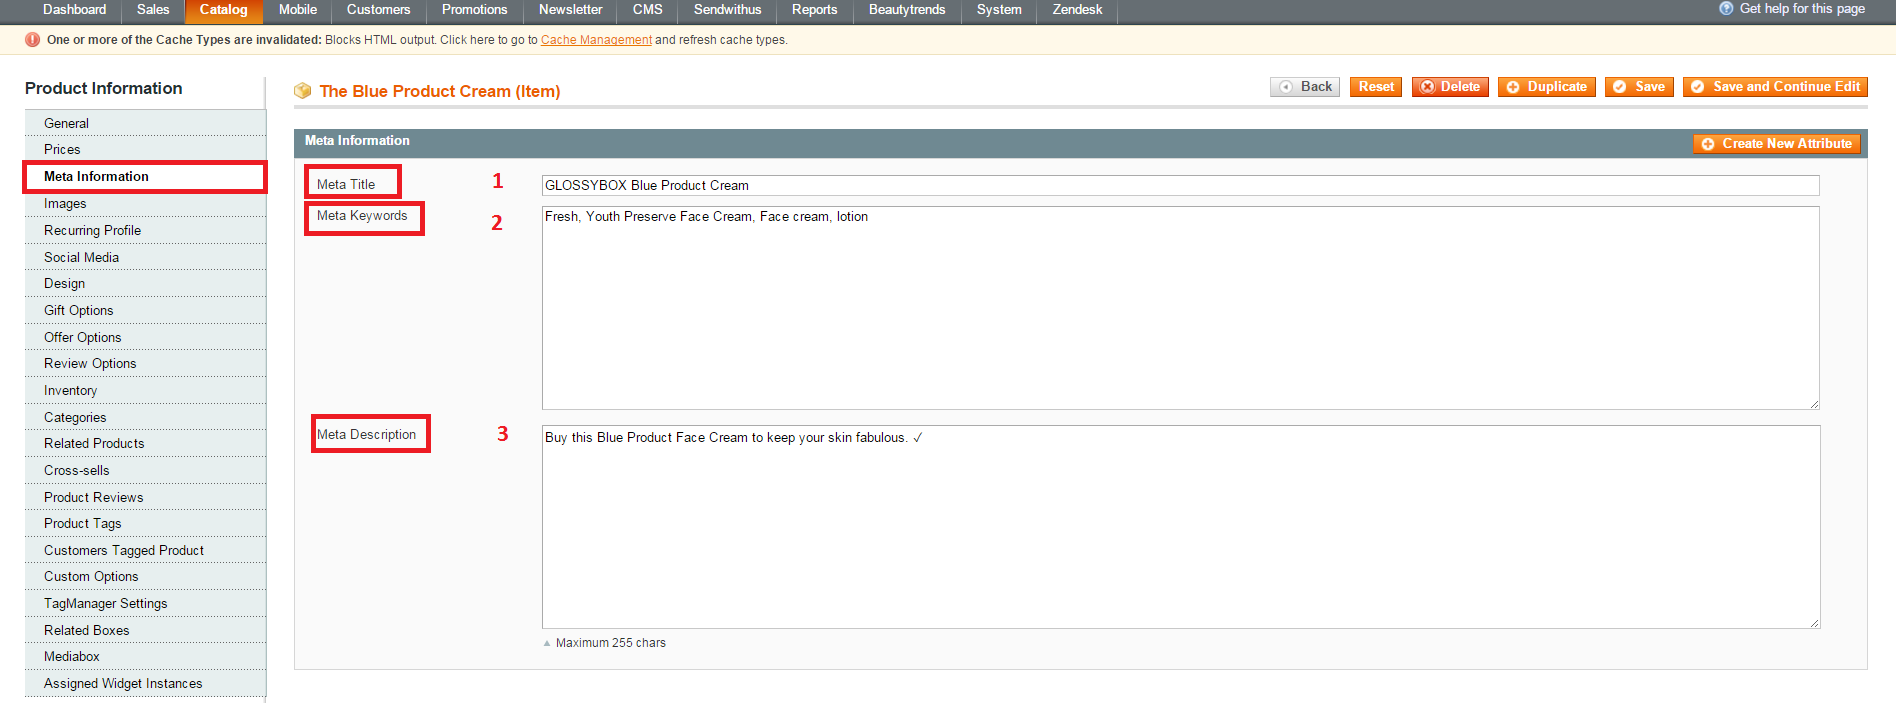This screenshot has height=704, width=1896.
Task: Select the Categories tab
Action: coord(145,417)
